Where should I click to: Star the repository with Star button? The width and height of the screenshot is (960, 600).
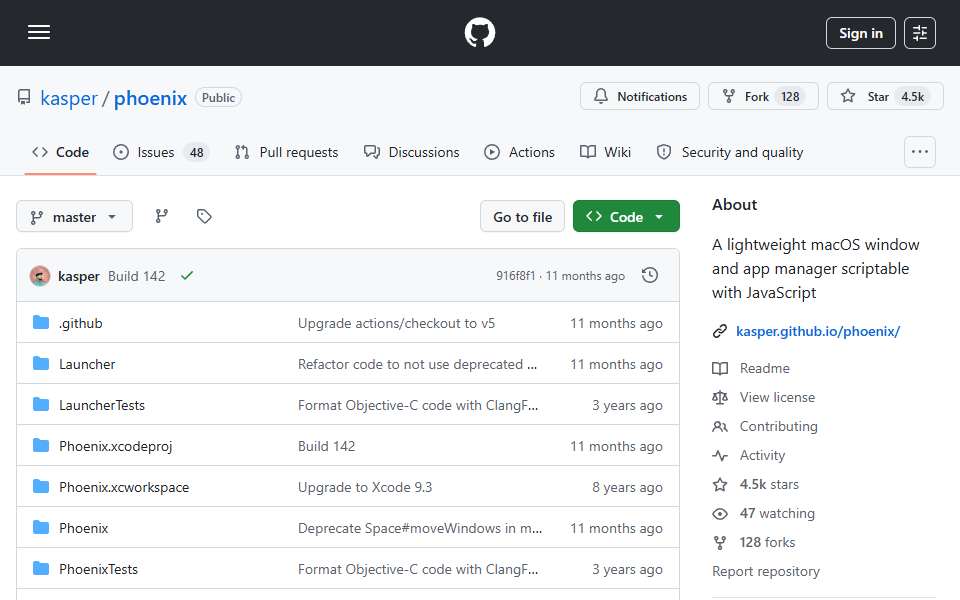(x=885, y=97)
